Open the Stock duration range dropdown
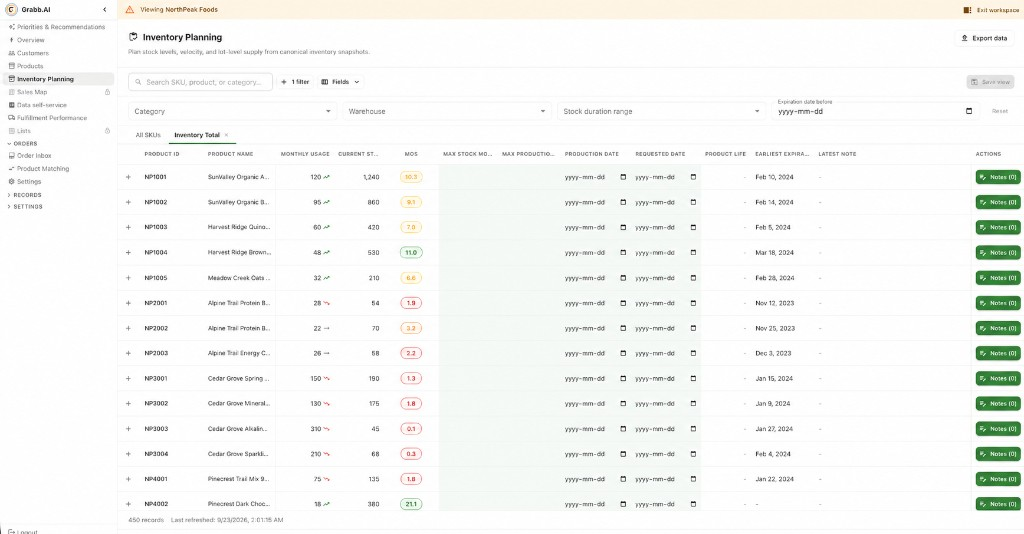The height and width of the screenshot is (534, 1024). pyautogui.click(x=661, y=112)
